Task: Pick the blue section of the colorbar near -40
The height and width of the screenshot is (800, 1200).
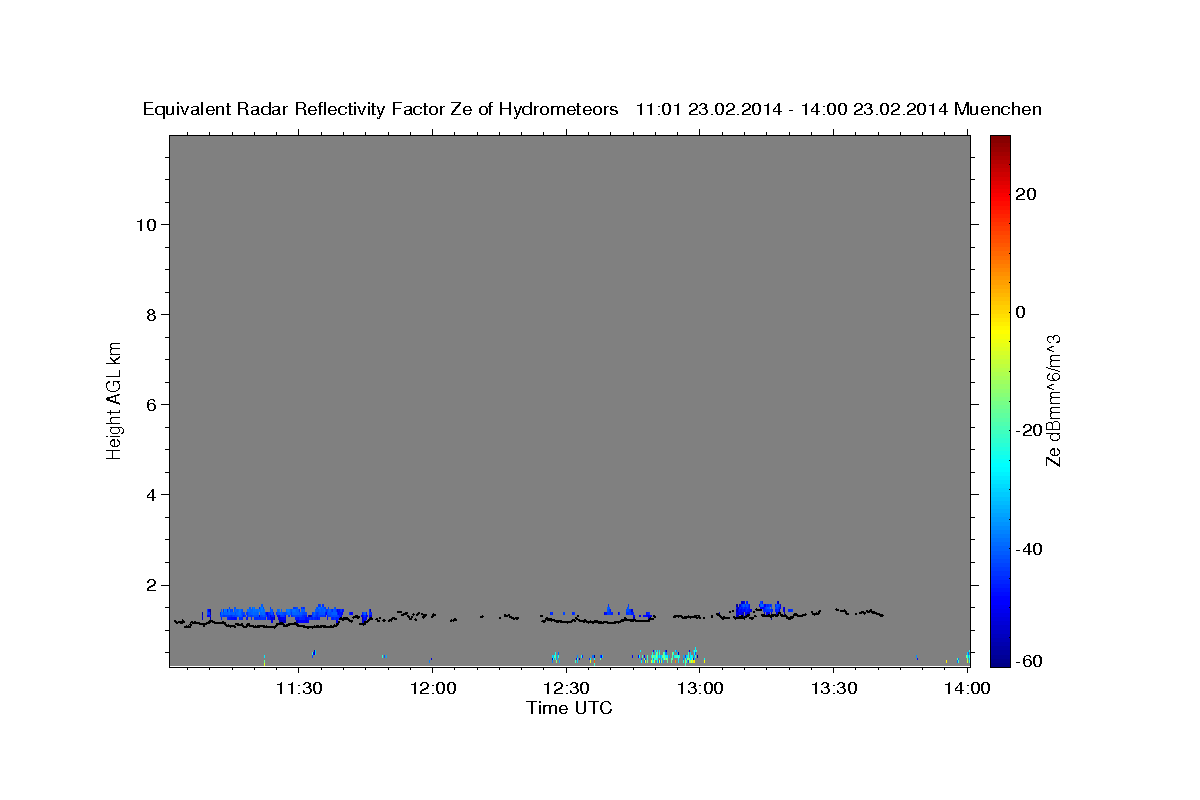Action: (x=1000, y=548)
